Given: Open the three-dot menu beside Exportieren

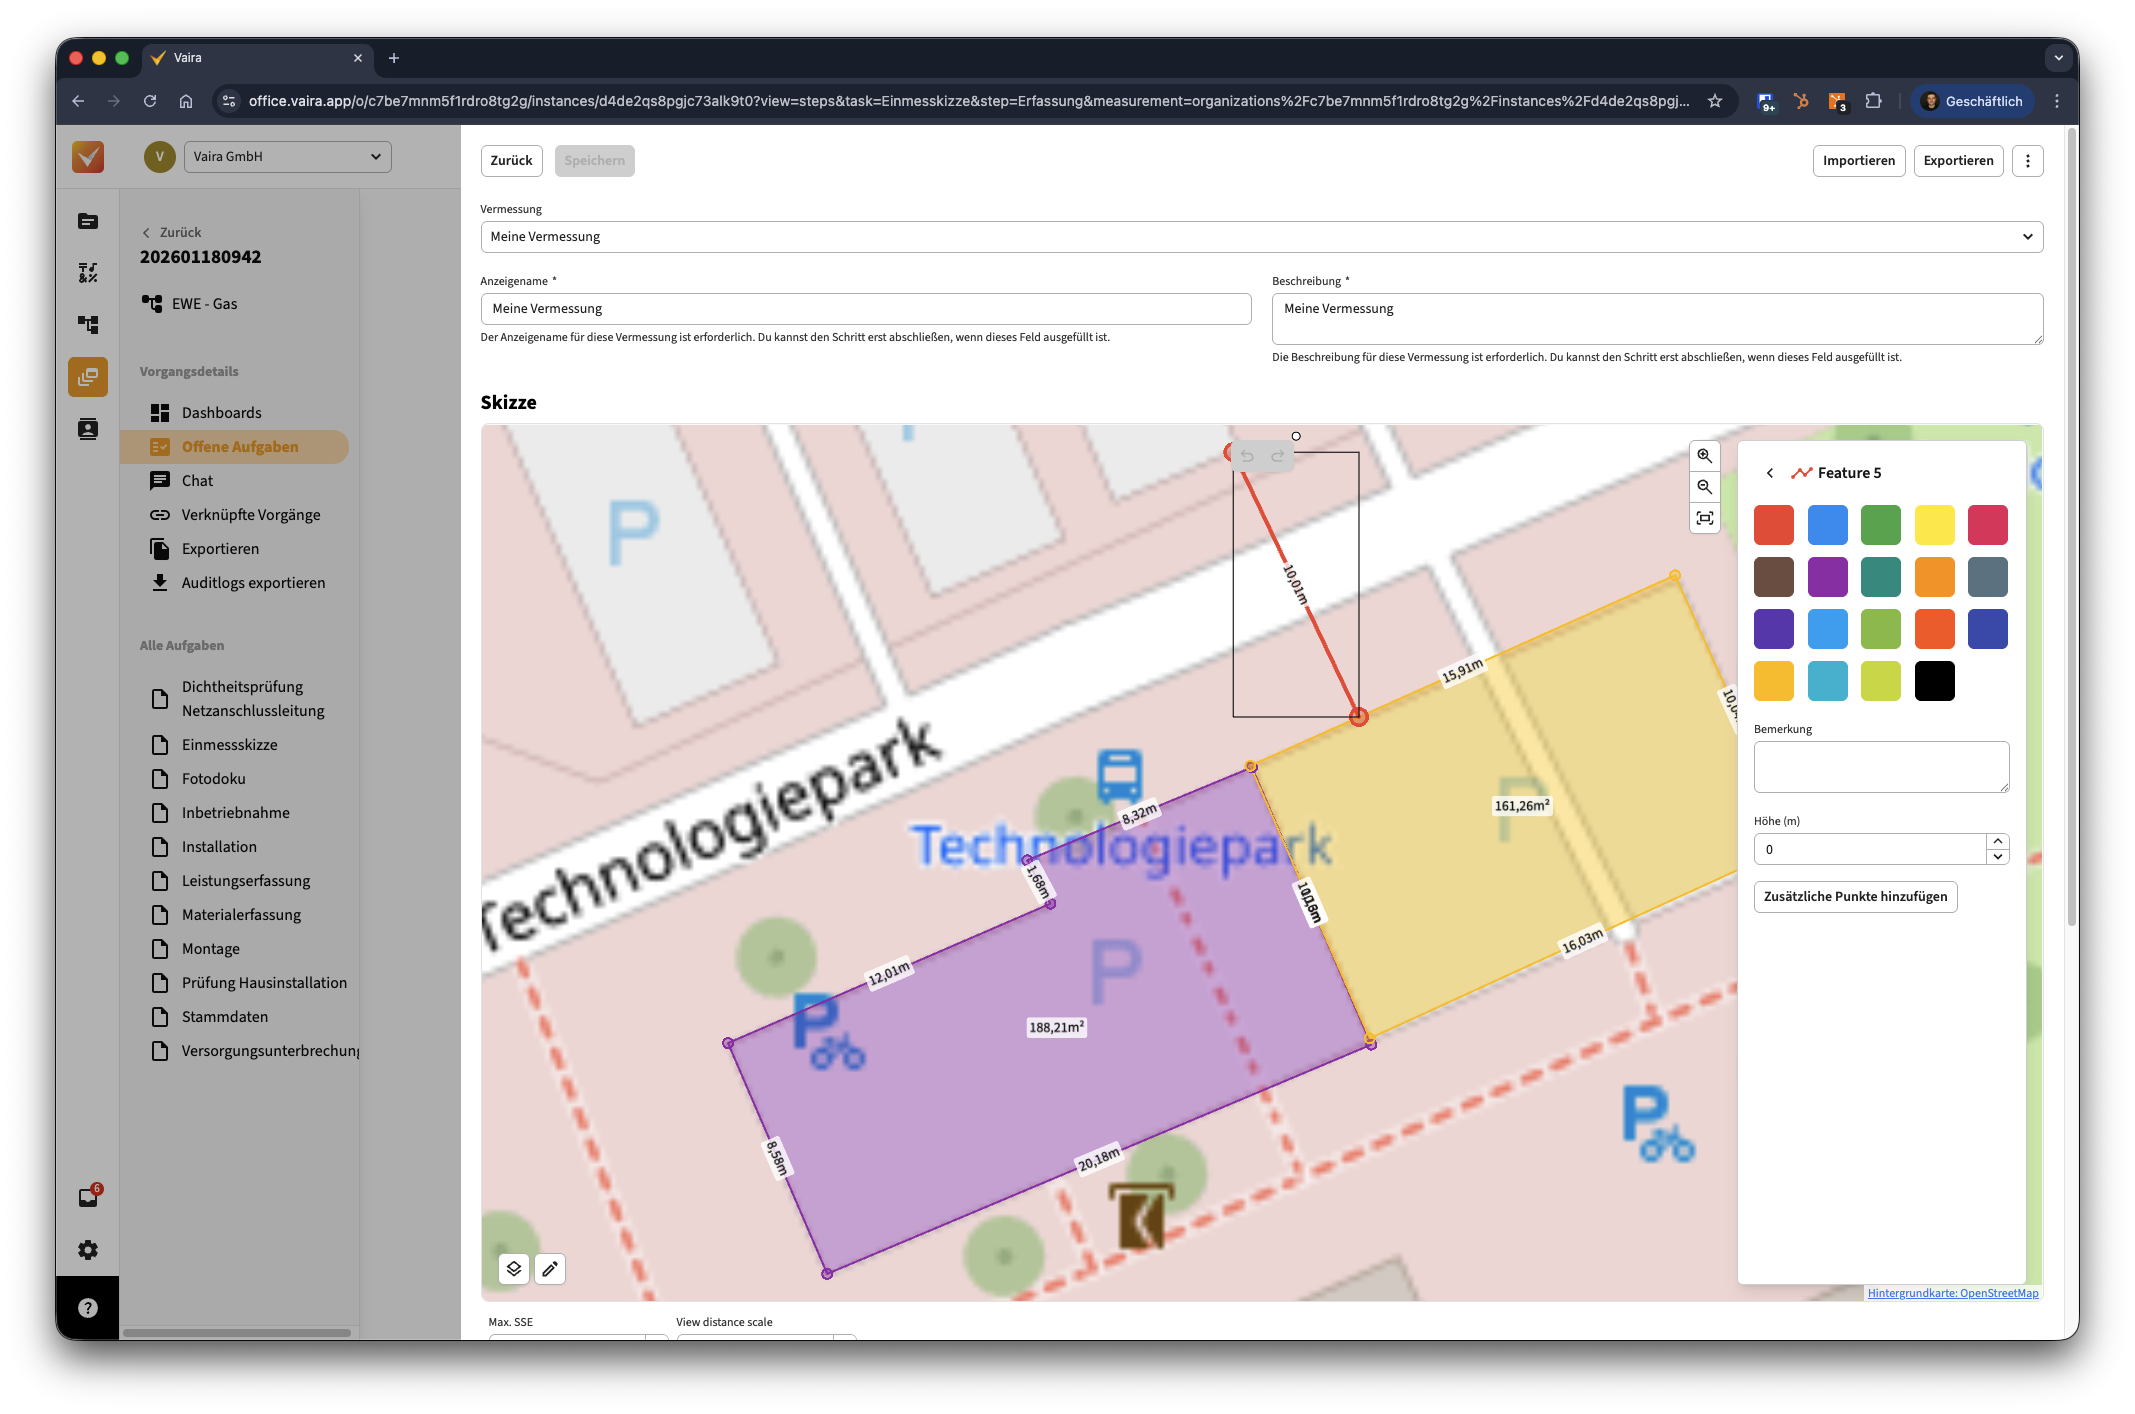Looking at the screenshot, I should pos(2027,161).
